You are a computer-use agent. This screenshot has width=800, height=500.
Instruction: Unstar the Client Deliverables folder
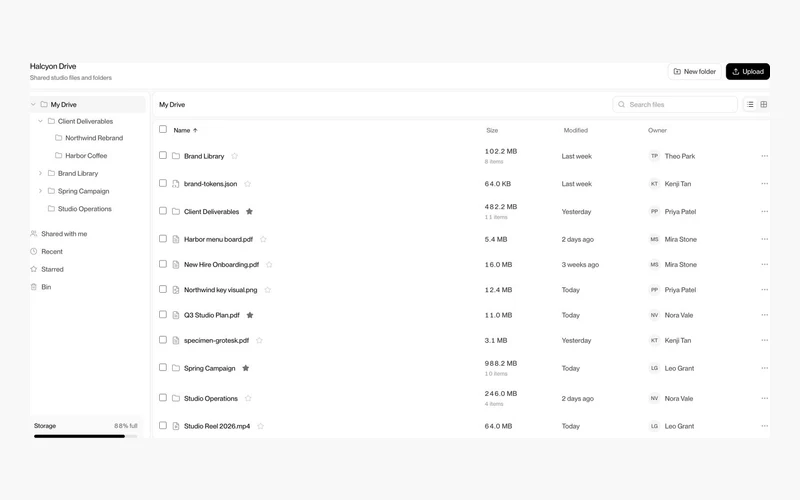[x=249, y=211]
